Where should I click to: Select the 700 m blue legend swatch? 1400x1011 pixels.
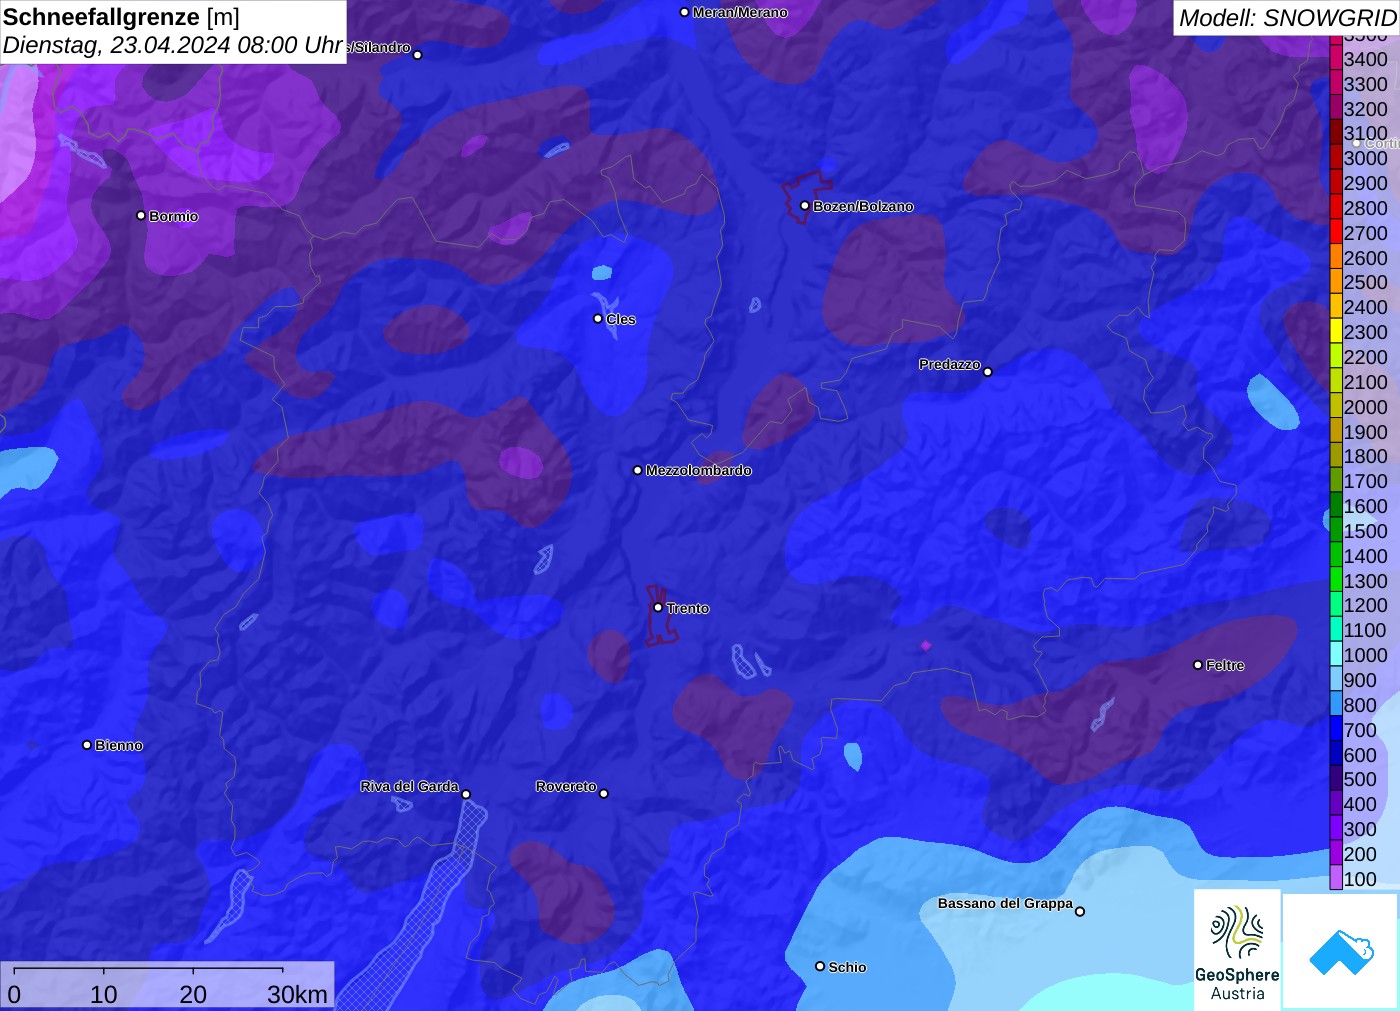click(x=1336, y=730)
